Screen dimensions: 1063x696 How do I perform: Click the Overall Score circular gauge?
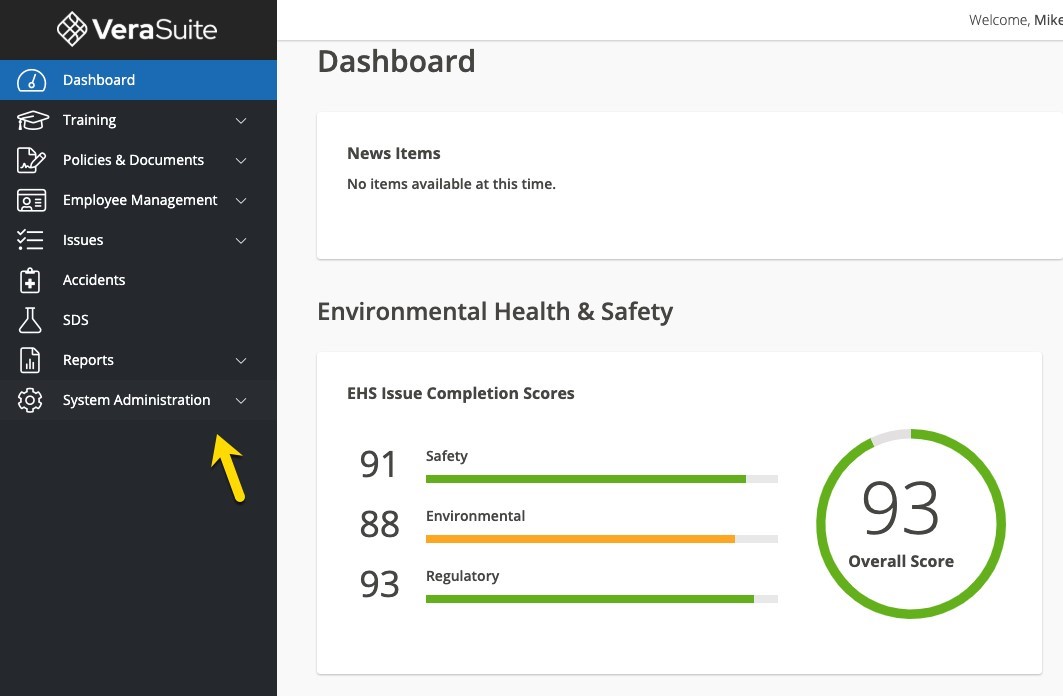(x=910, y=523)
